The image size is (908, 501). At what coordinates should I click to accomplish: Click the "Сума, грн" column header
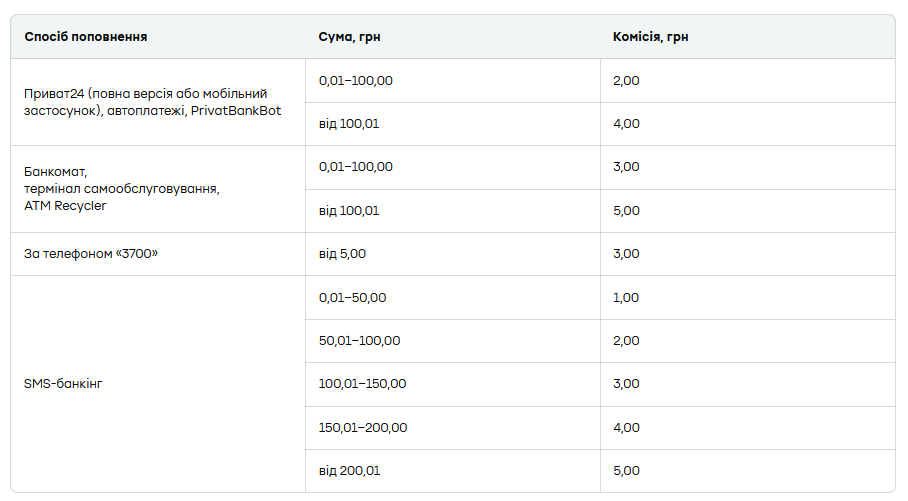coord(349,37)
